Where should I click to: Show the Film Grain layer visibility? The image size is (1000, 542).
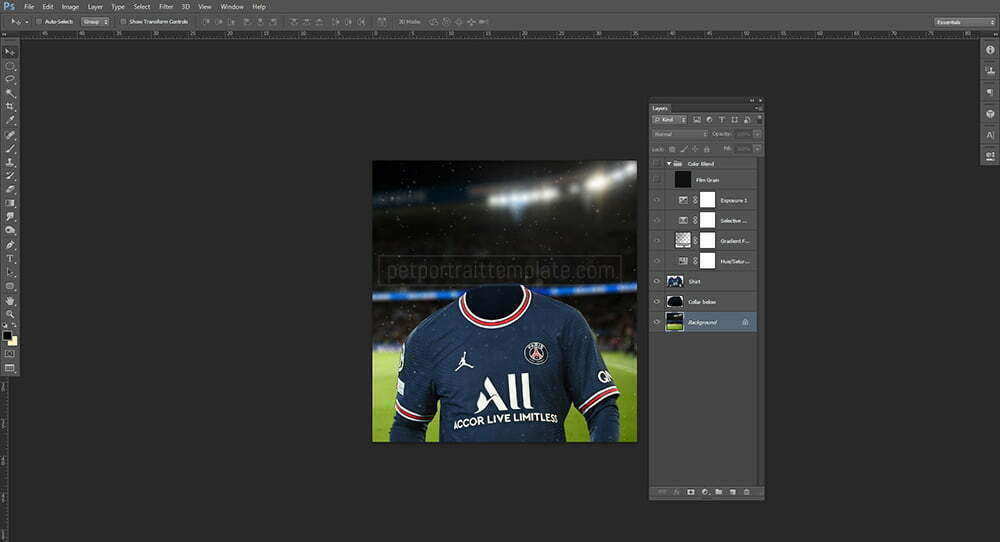(657, 180)
